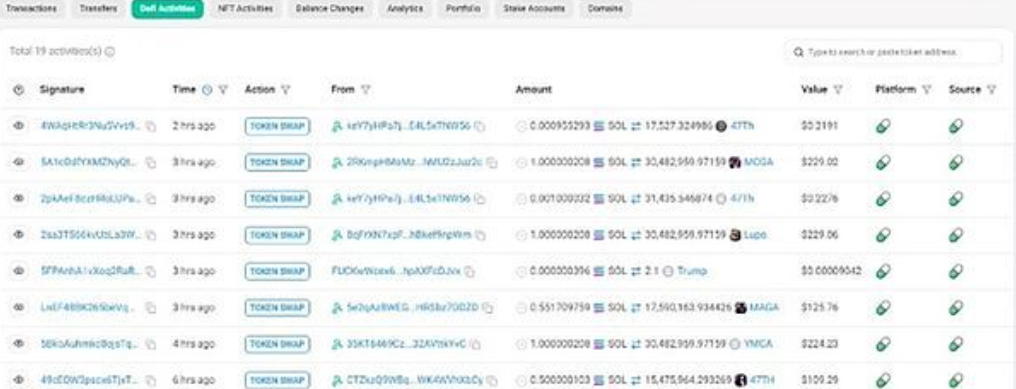Open the Source column filter
This screenshot has height=389, width=1016.
(991, 90)
